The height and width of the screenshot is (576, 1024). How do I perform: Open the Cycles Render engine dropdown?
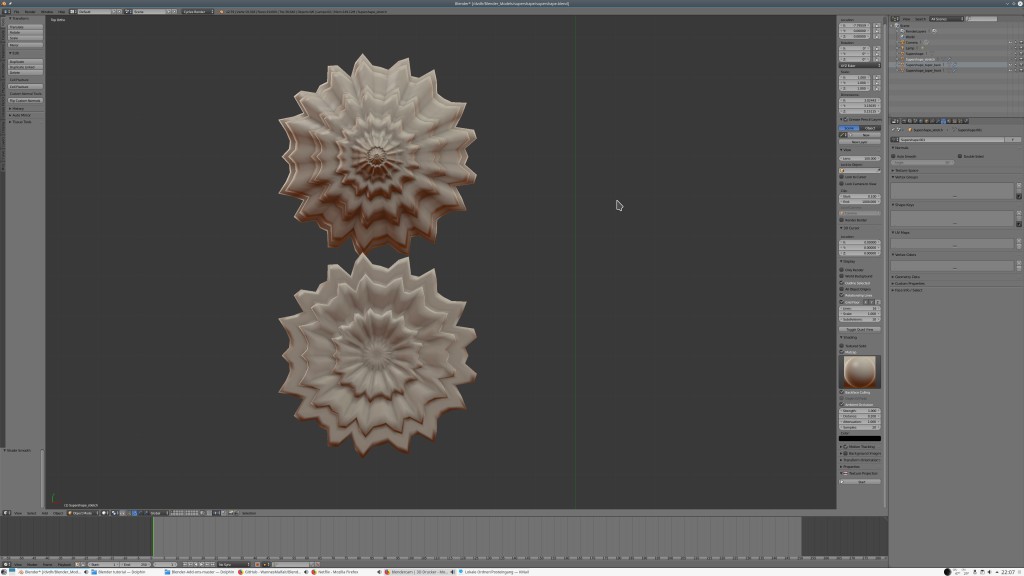coord(198,13)
